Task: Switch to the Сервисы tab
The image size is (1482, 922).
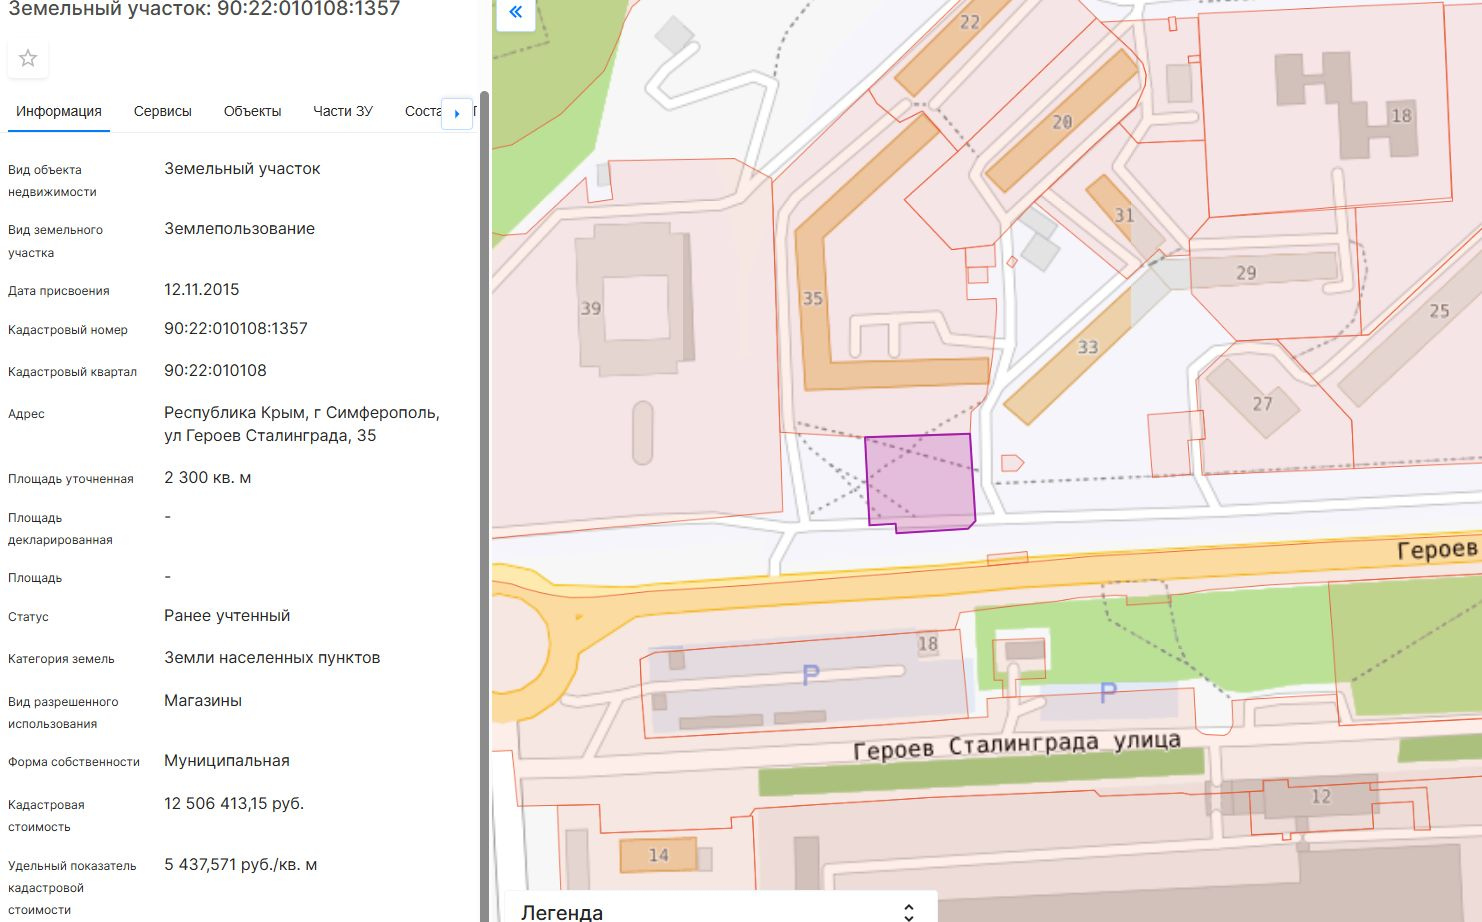Action: (x=162, y=111)
